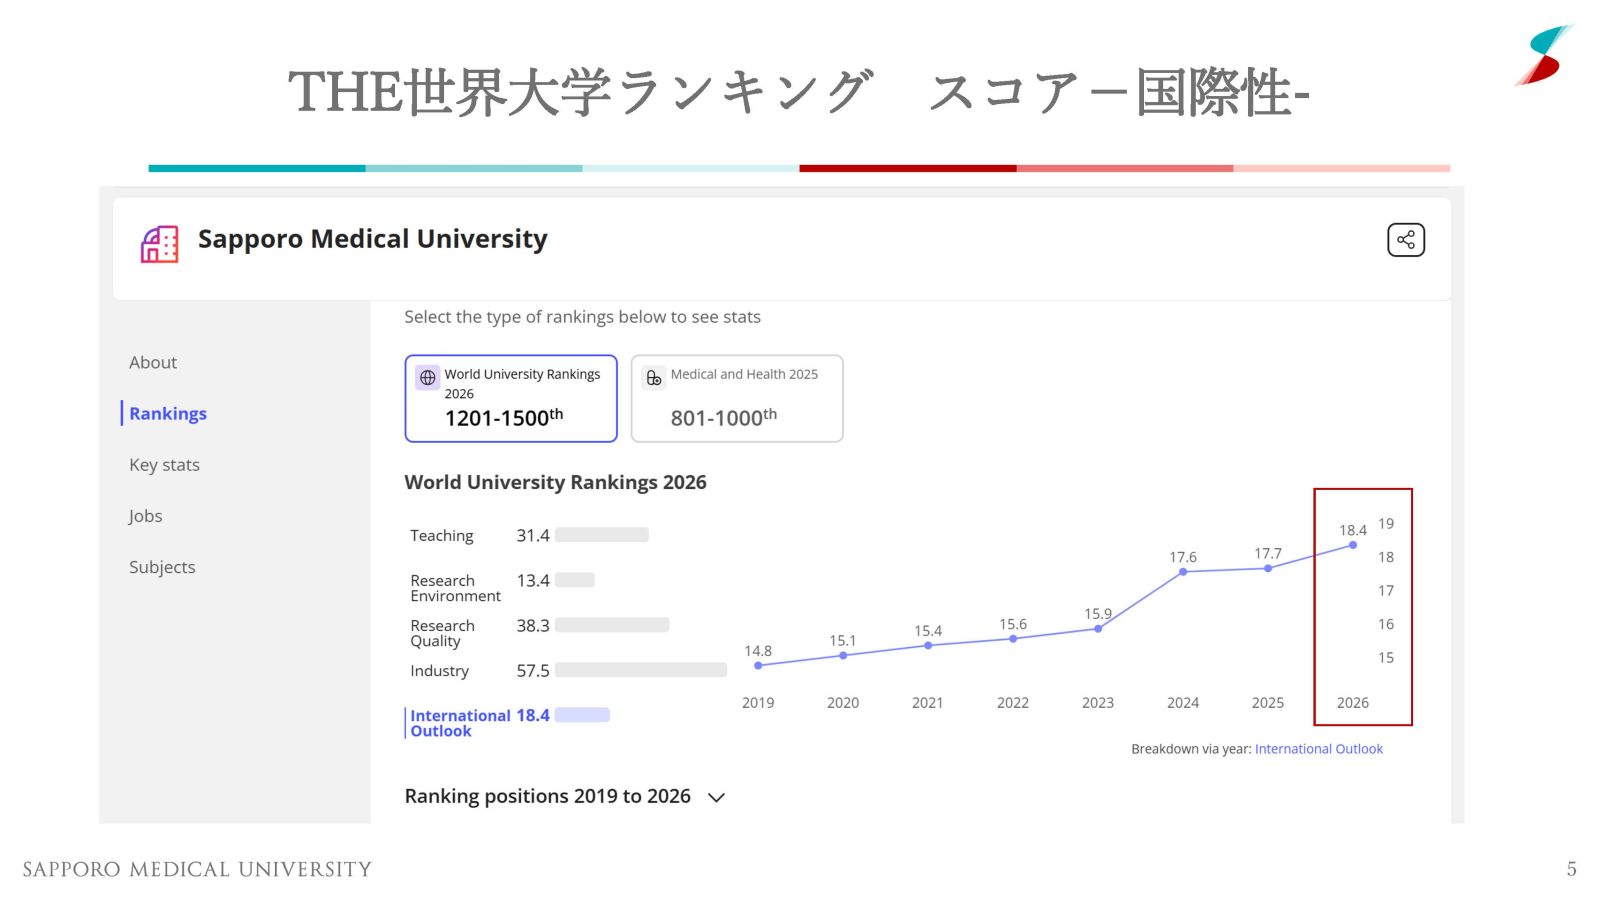The height and width of the screenshot is (900, 1600).
Task: Click the globe icon in World Rankings card
Action: [x=428, y=378]
